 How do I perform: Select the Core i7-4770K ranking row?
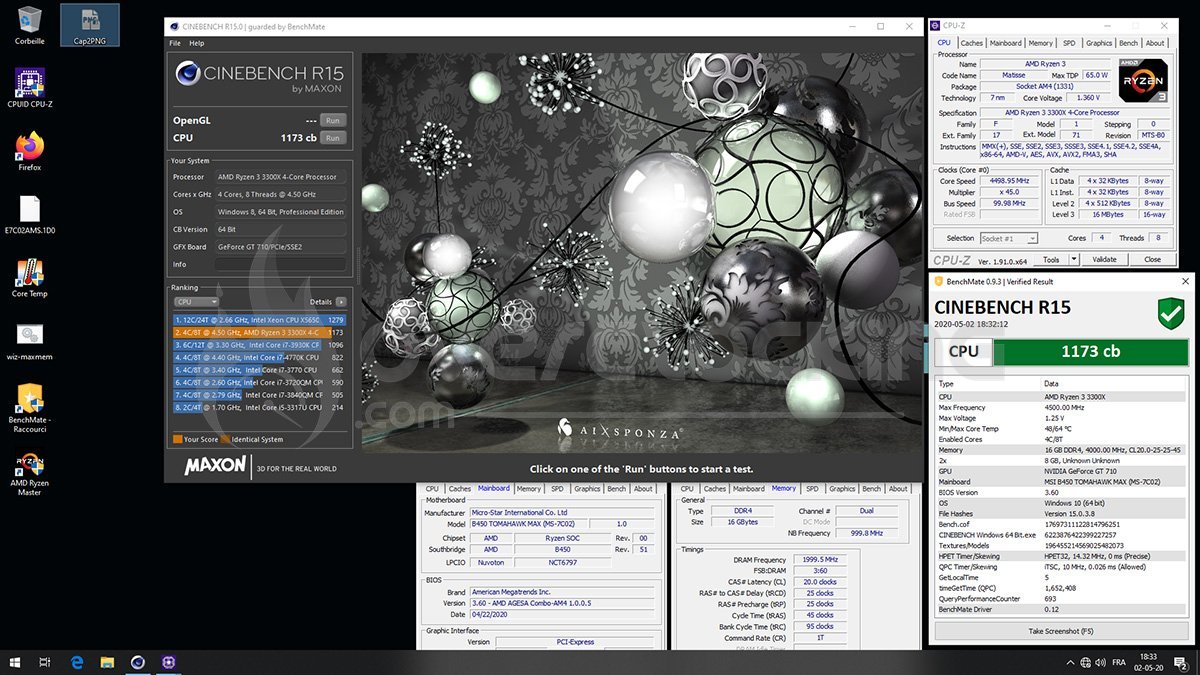[260, 357]
